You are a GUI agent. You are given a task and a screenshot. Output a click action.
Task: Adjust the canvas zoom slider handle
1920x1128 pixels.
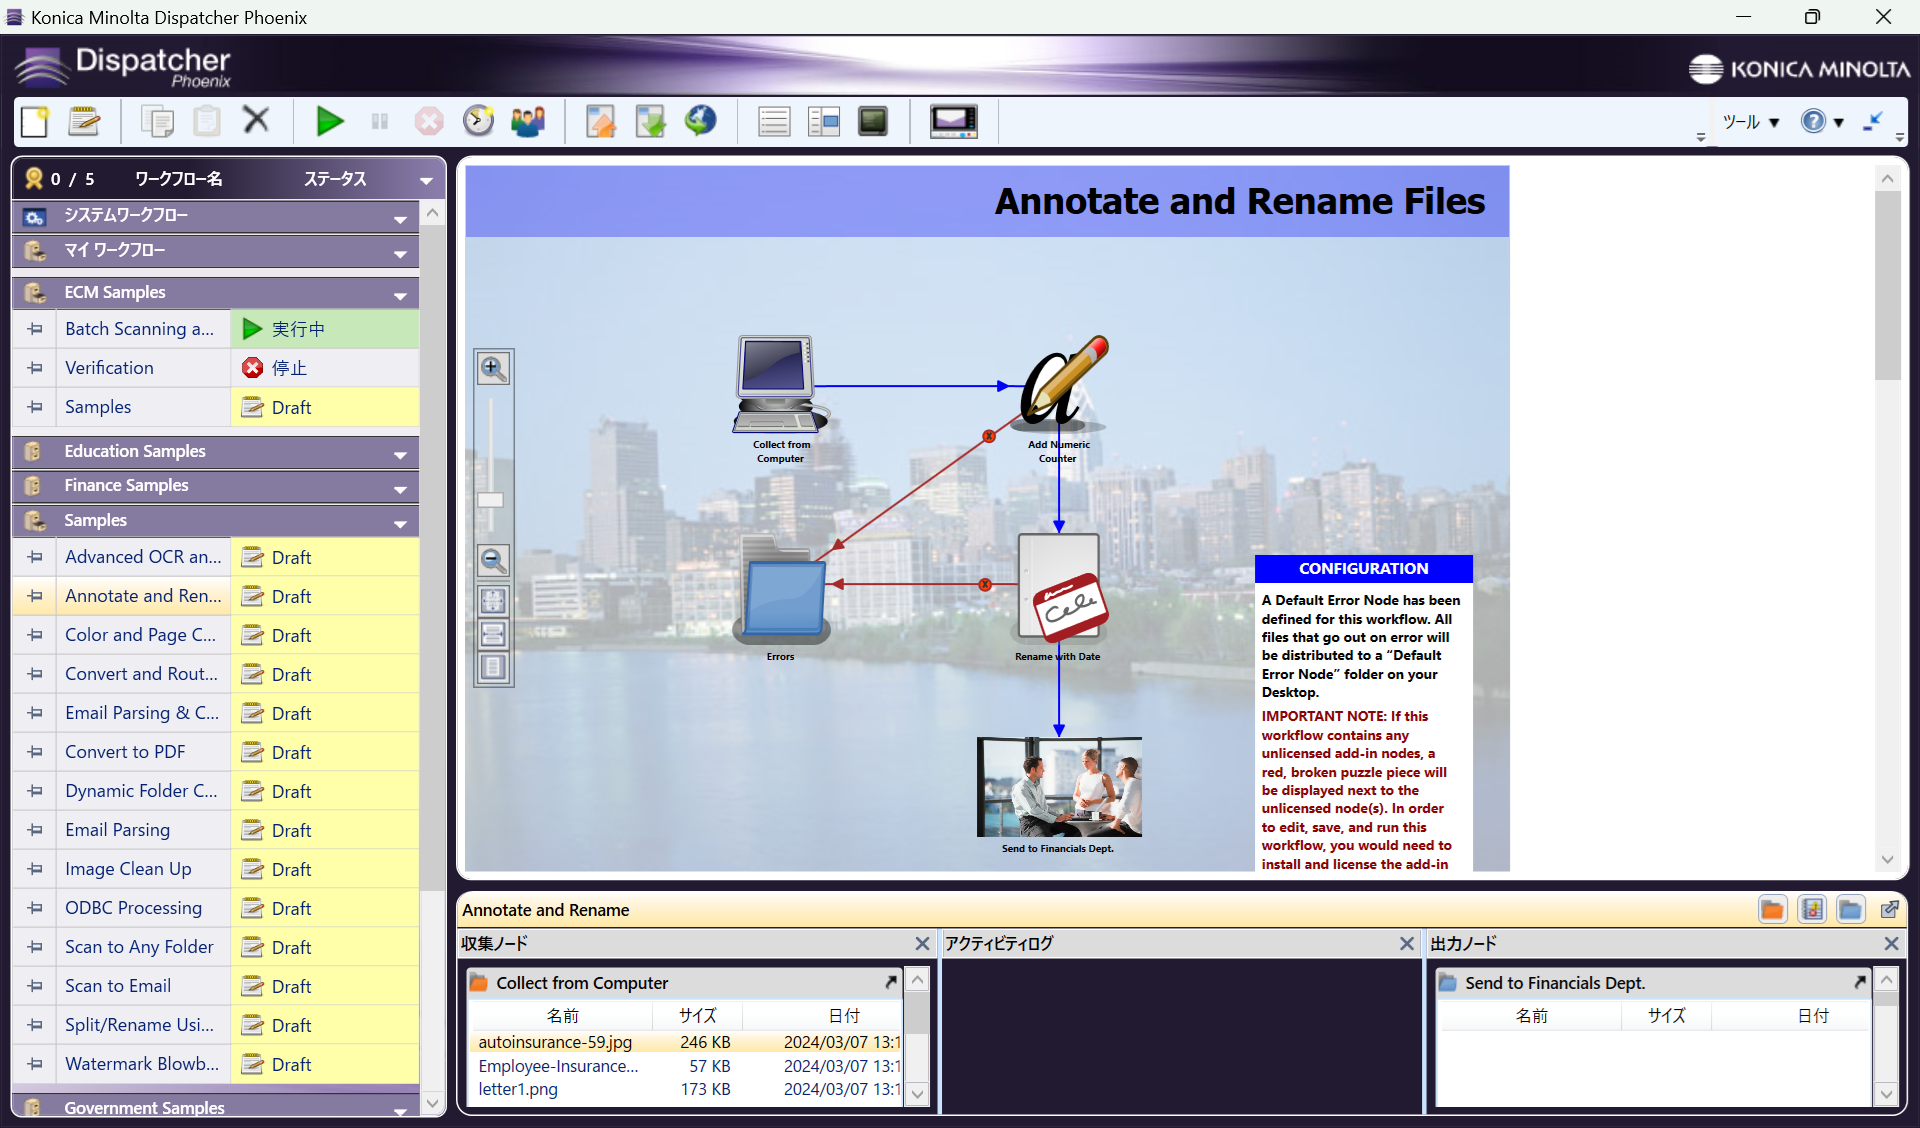click(x=491, y=499)
